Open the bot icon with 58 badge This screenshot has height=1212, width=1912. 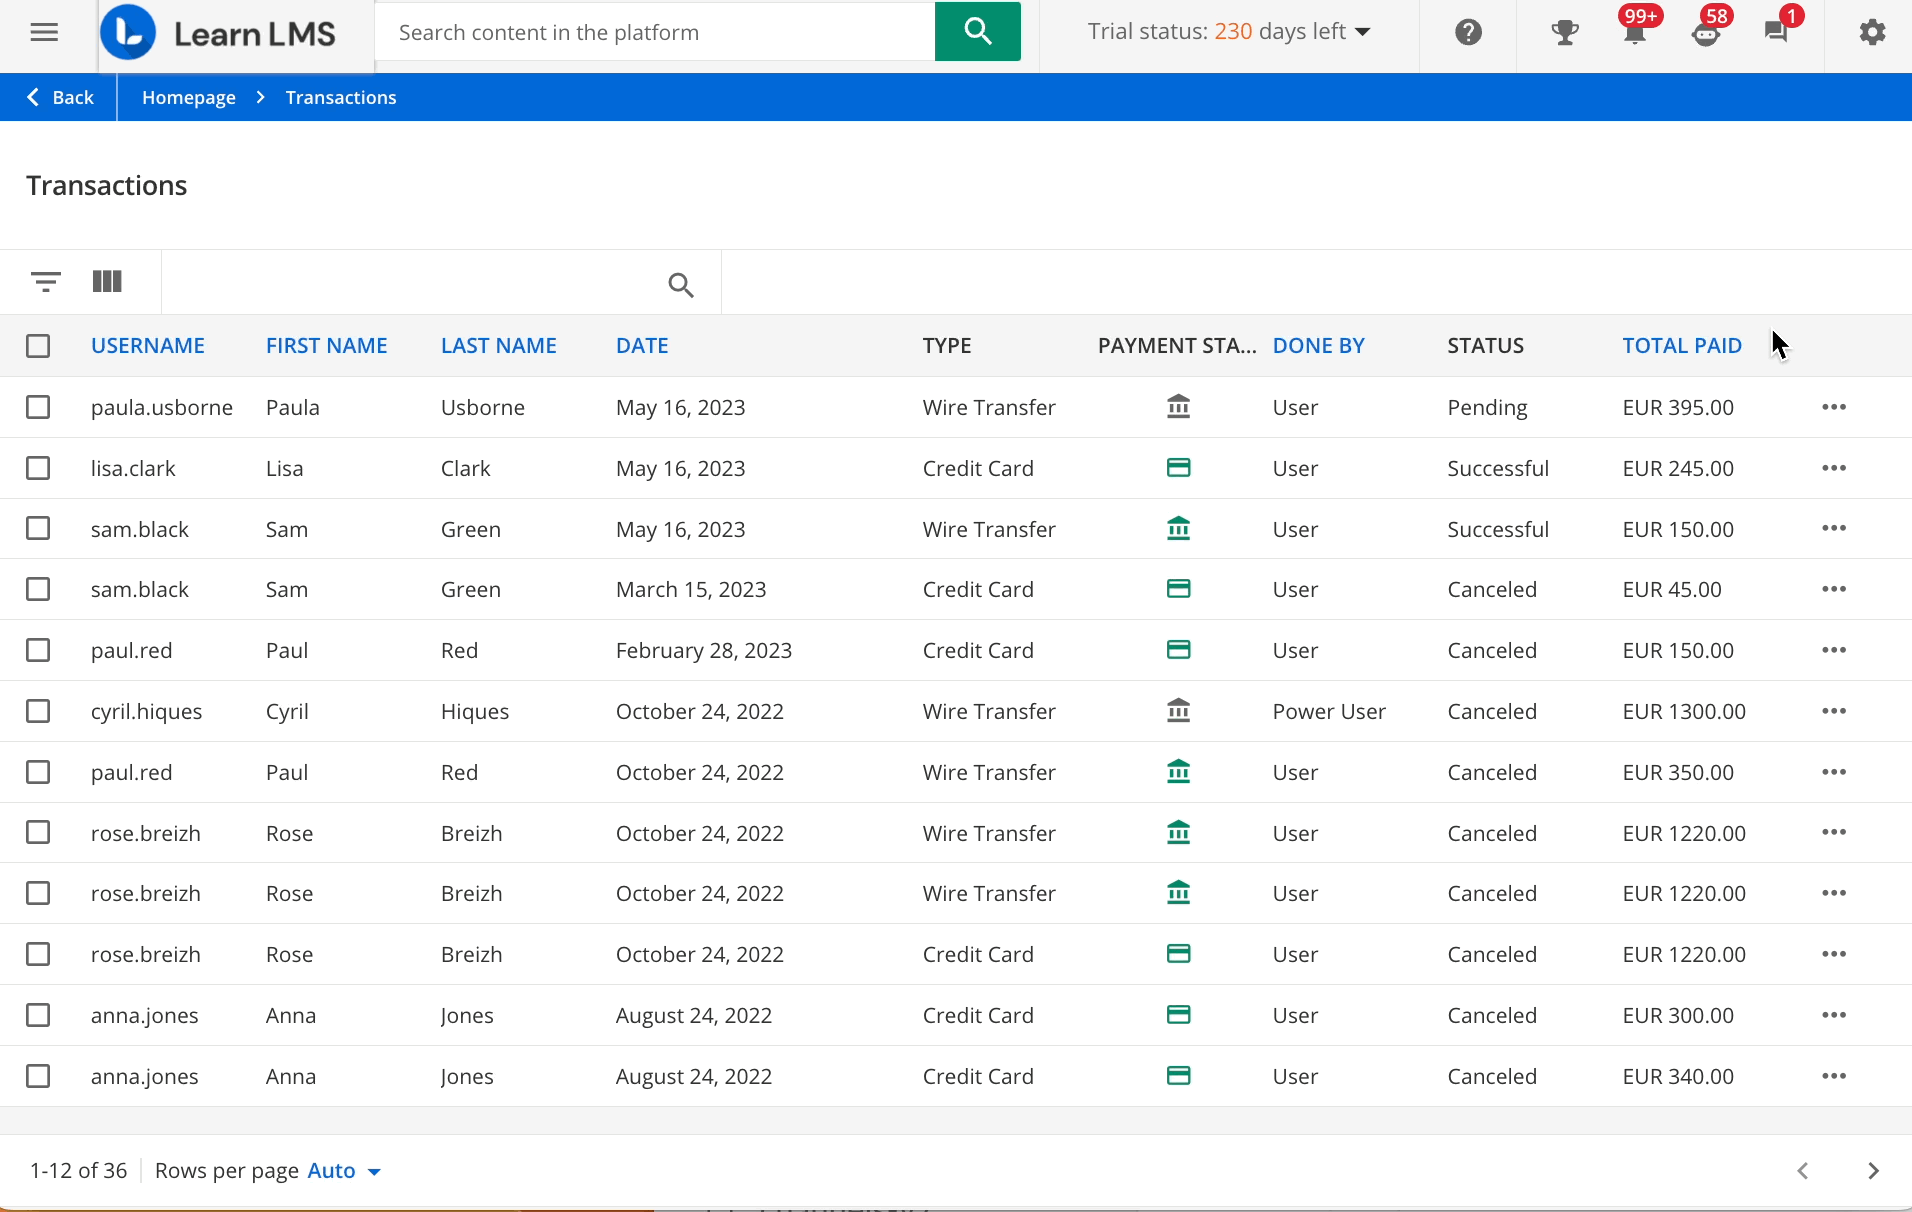(x=1706, y=33)
